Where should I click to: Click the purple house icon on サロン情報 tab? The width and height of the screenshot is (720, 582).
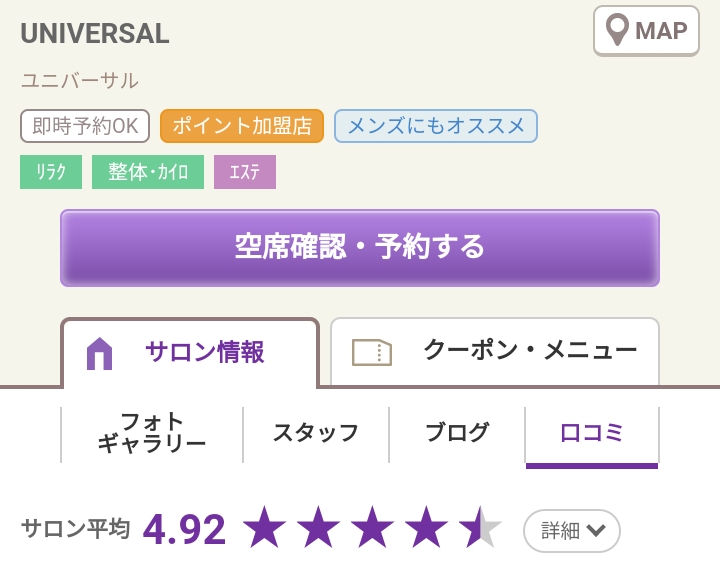click(99, 353)
